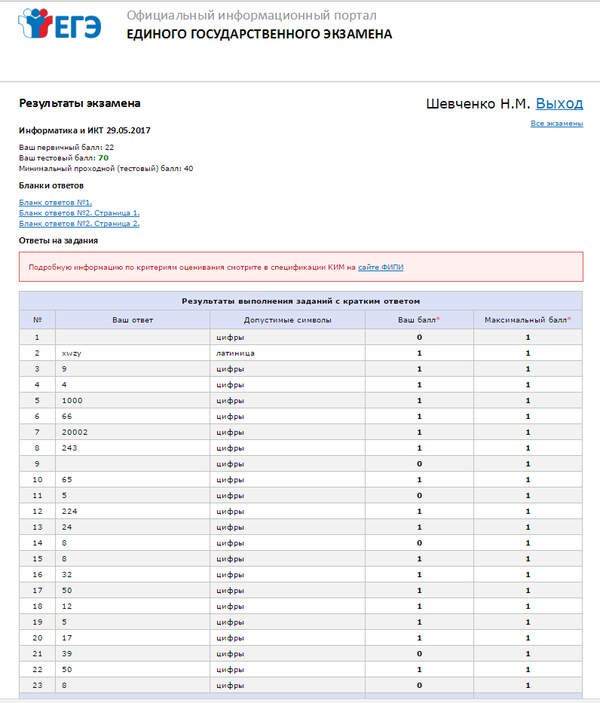The image size is (600, 703).
Task: Click answer 32 in row 16
Action: coord(67,574)
